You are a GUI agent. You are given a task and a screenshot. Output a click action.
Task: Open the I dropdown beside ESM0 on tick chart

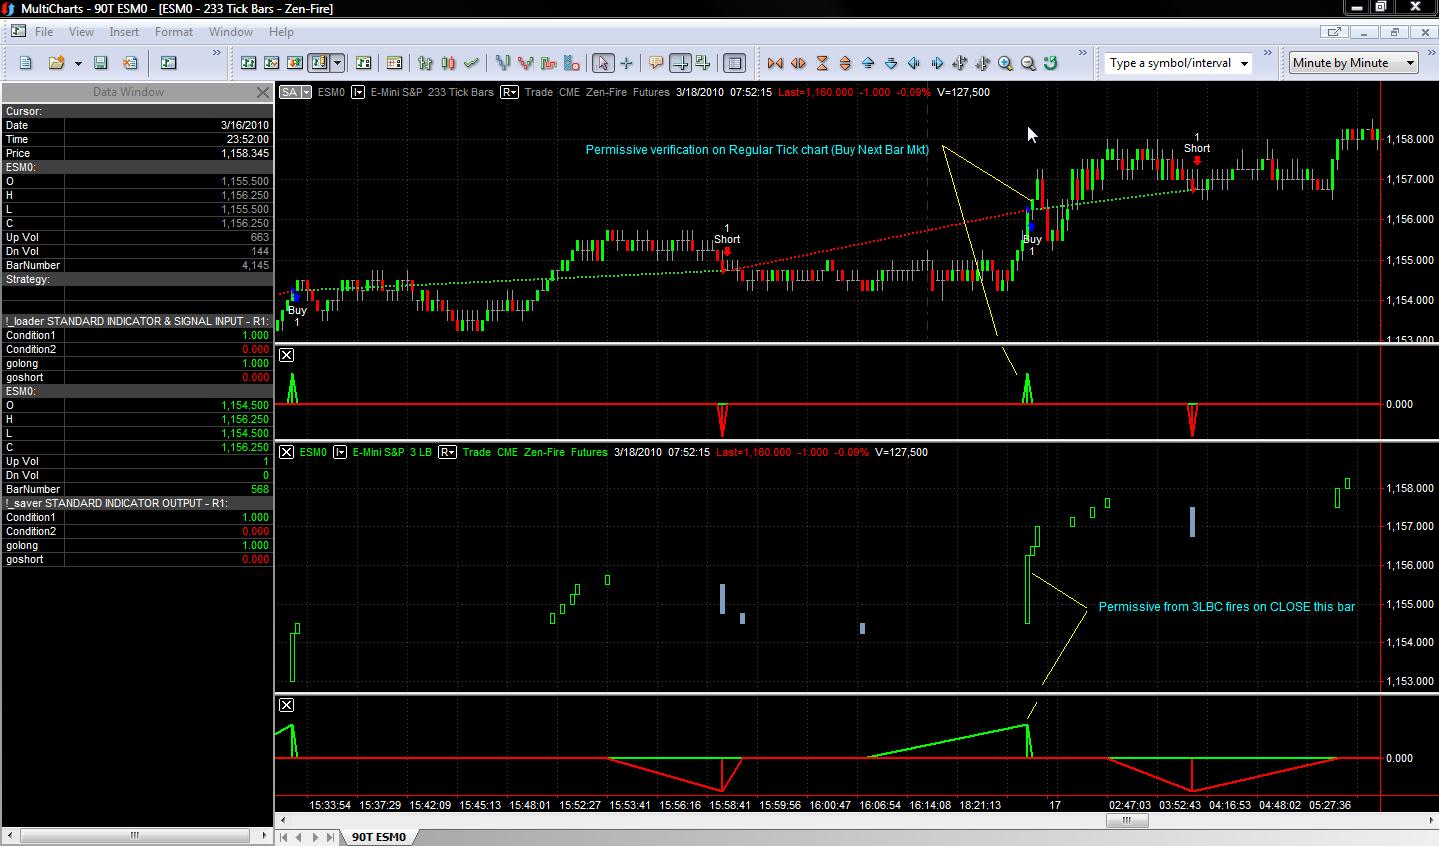point(358,92)
